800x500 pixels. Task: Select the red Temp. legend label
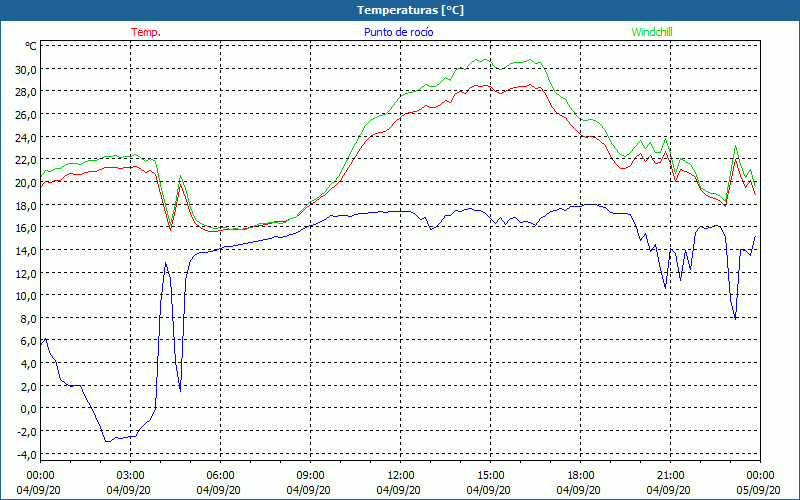146,32
